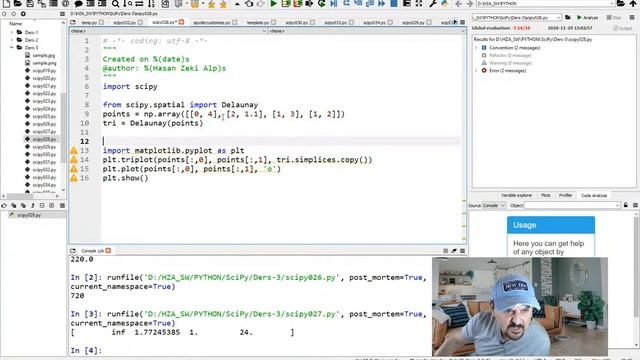The image size is (640, 360).
Task: Open file browser icon in Code Analysis pane
Action: [568, 18]
